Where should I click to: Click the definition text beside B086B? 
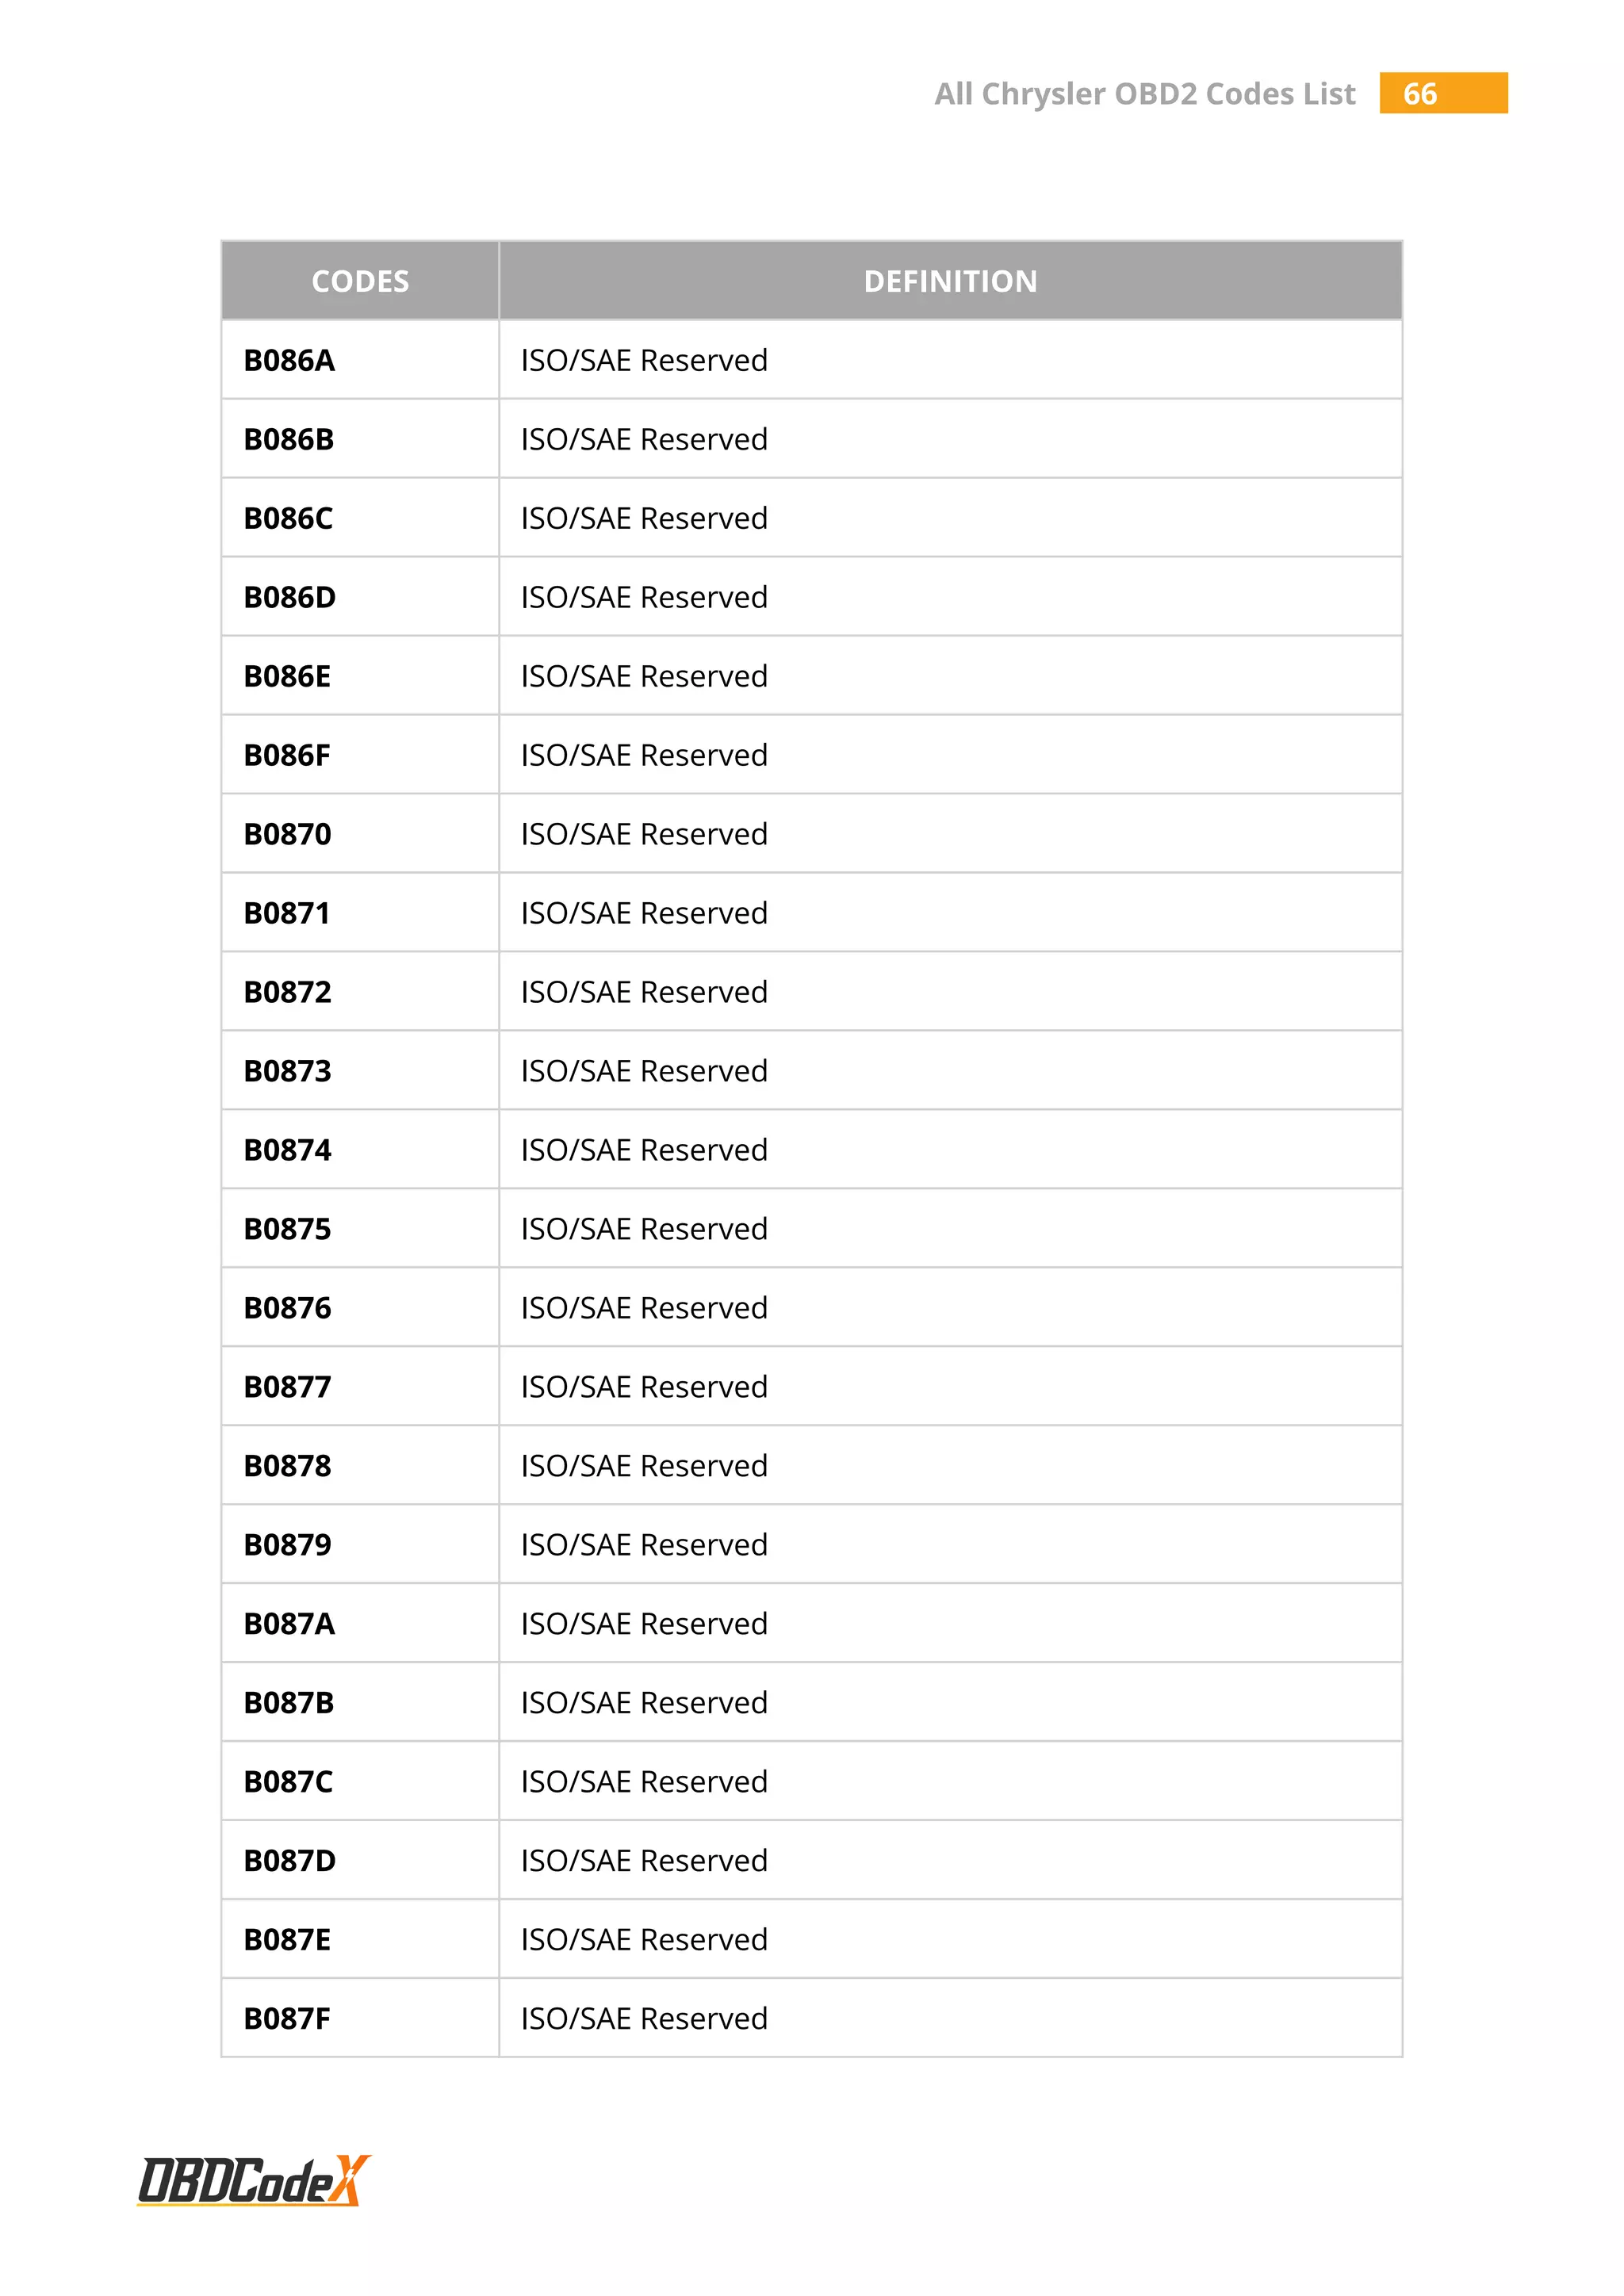(644, 439)
